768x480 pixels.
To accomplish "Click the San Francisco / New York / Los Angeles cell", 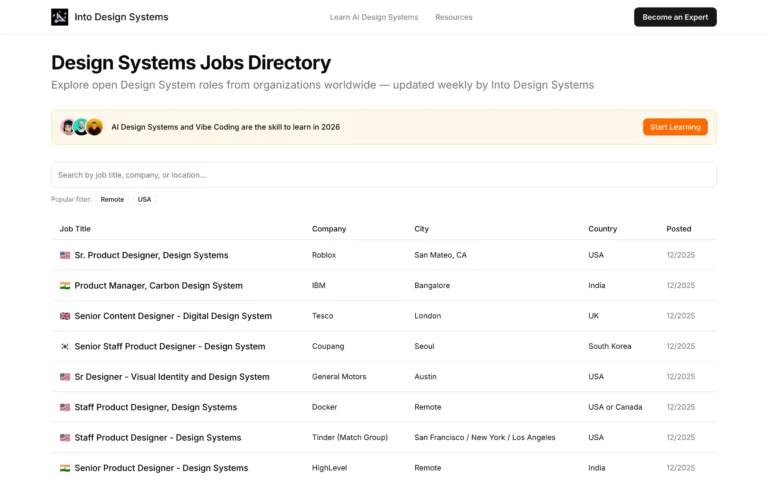I will pyautogui.click(x=485, y=437).
